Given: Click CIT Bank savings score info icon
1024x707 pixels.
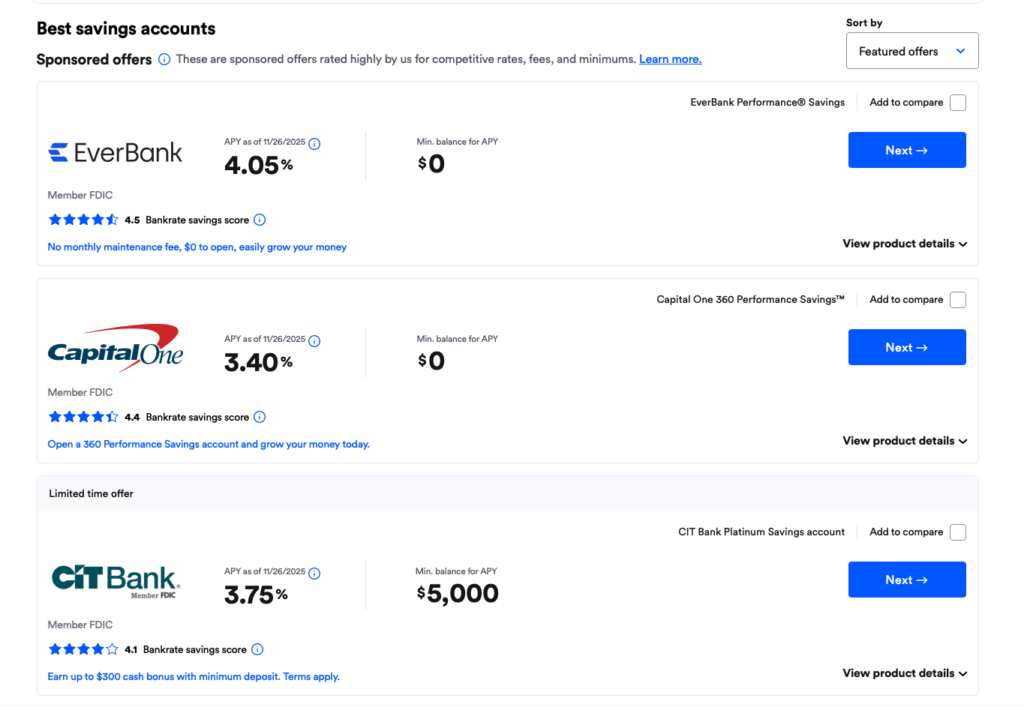Looking at the screenshot, I should (257, 649).
